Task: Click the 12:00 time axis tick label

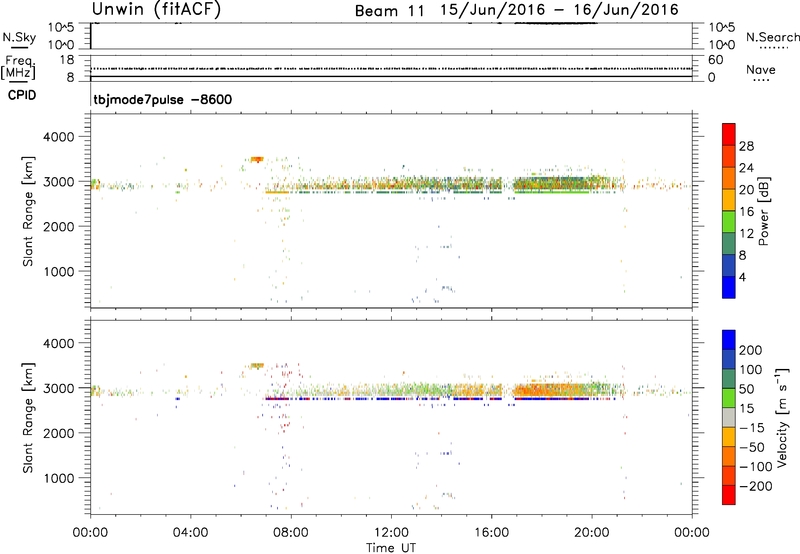Action: click(x=391, y=533)
